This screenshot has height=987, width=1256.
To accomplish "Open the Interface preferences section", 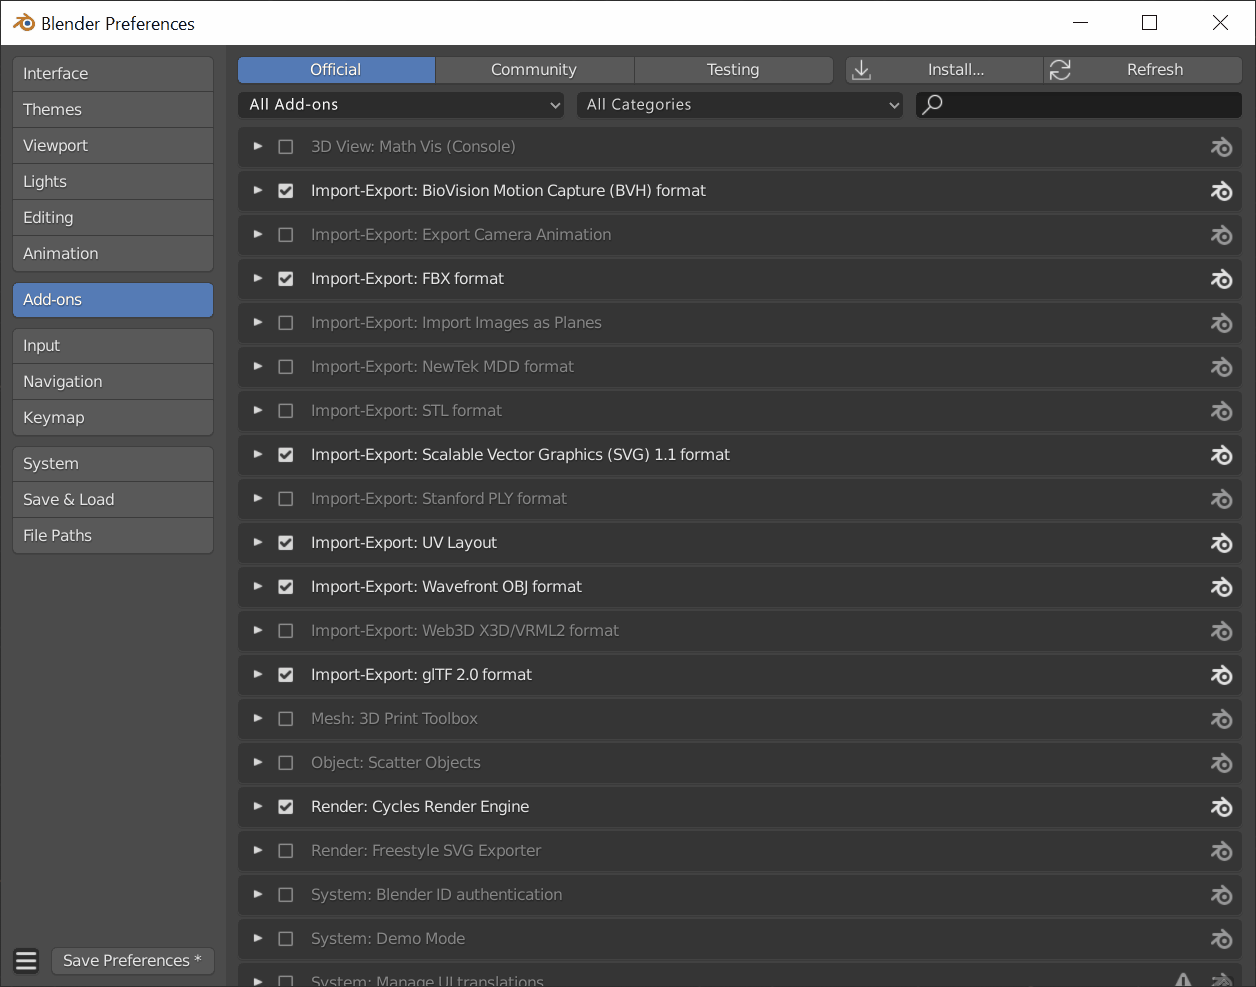I will [x=113, y=74].
